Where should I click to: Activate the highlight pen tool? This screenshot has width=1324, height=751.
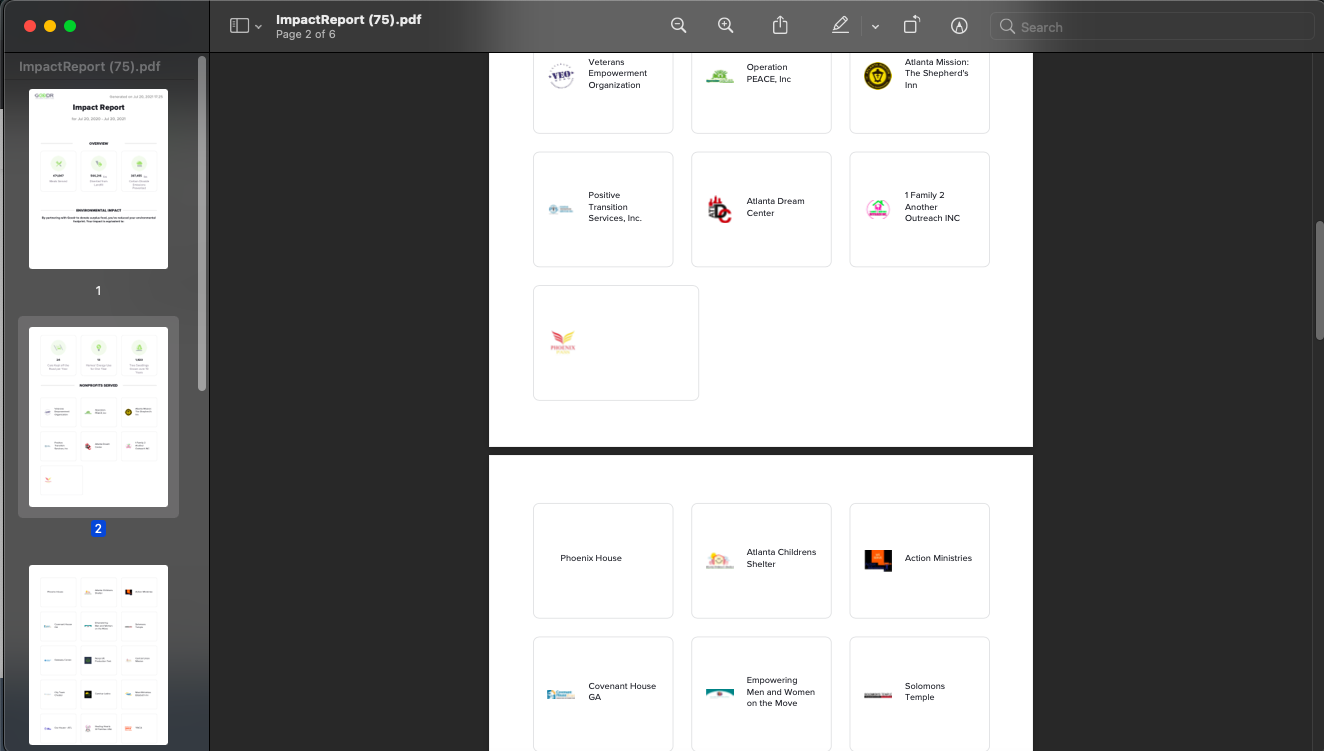tap(840, 26)
